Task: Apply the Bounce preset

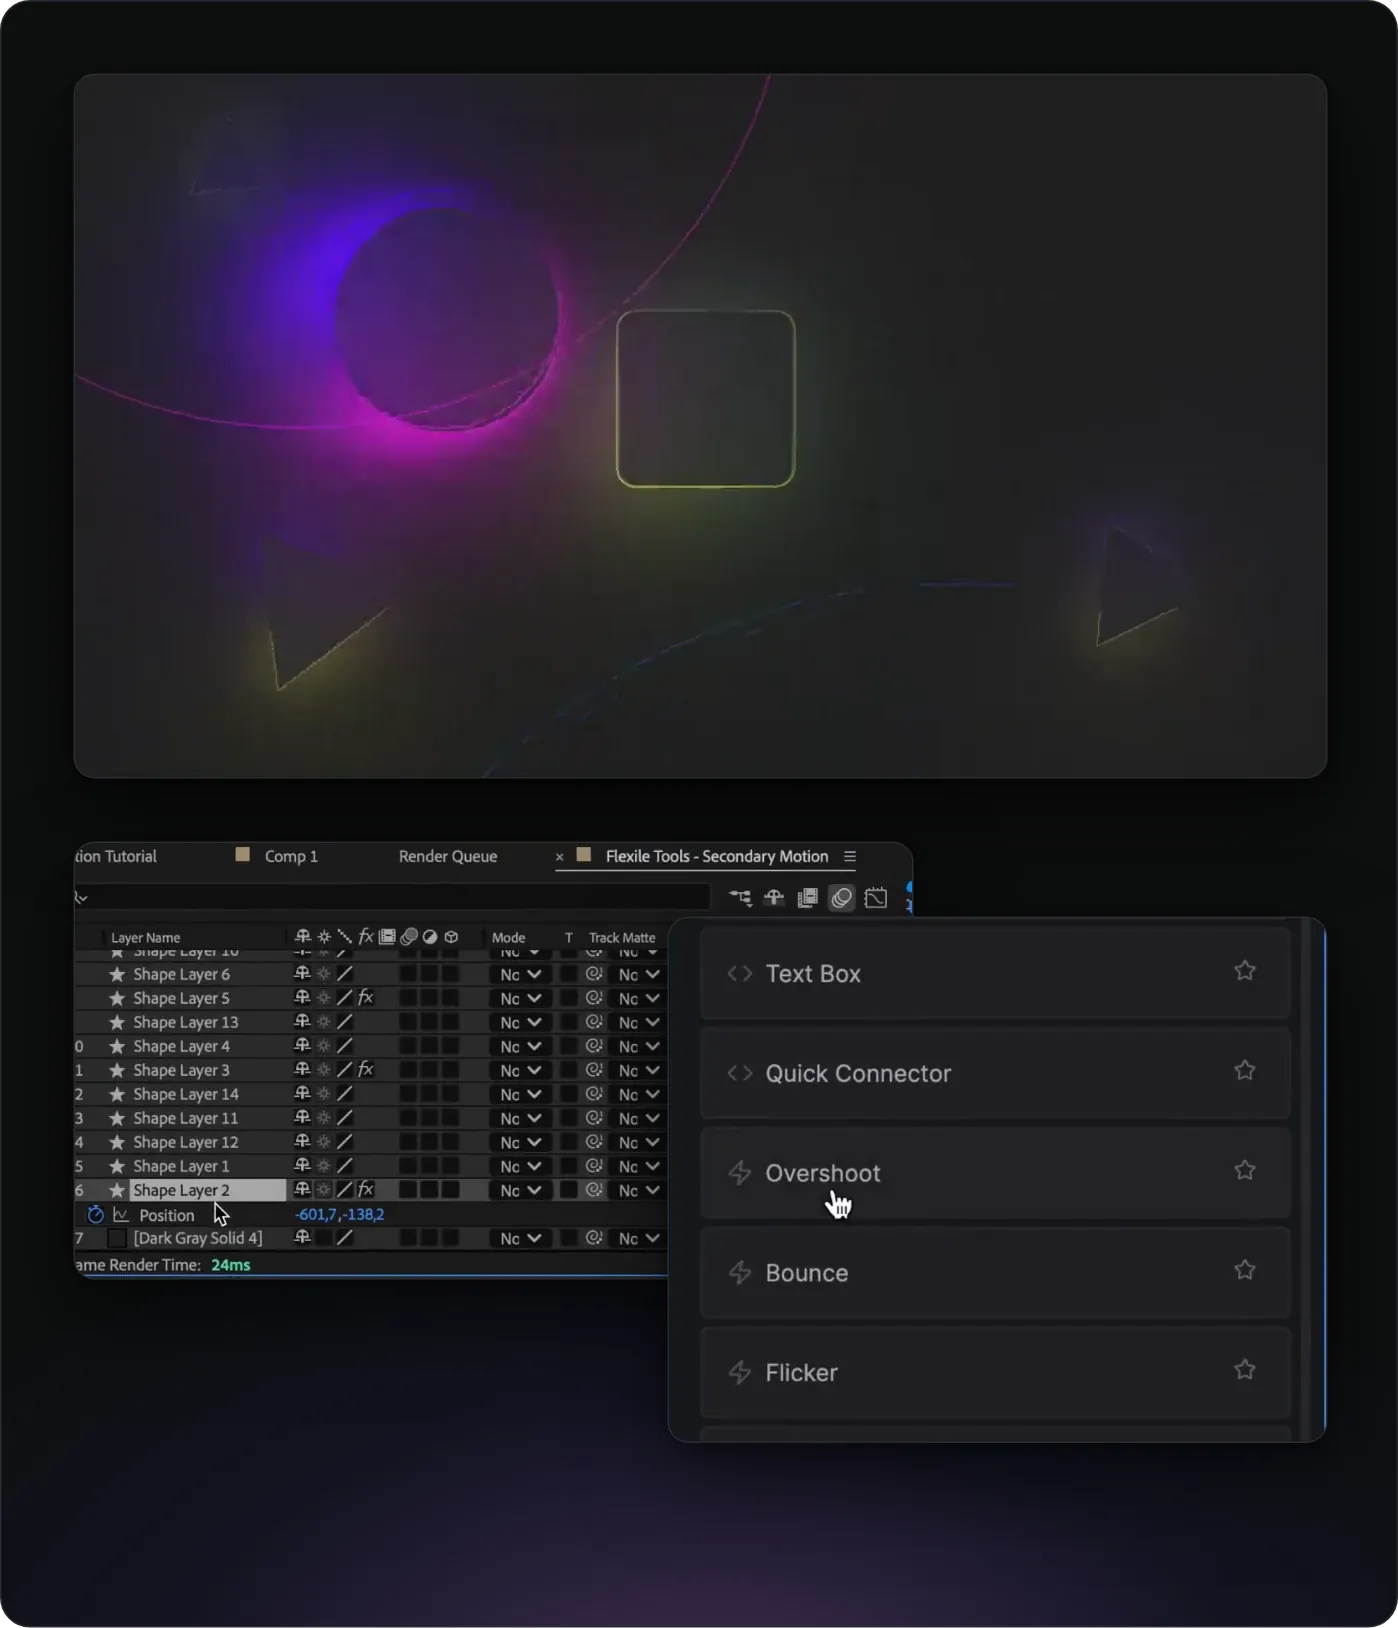Action: pyautogui.click(x=995, y=1273)
